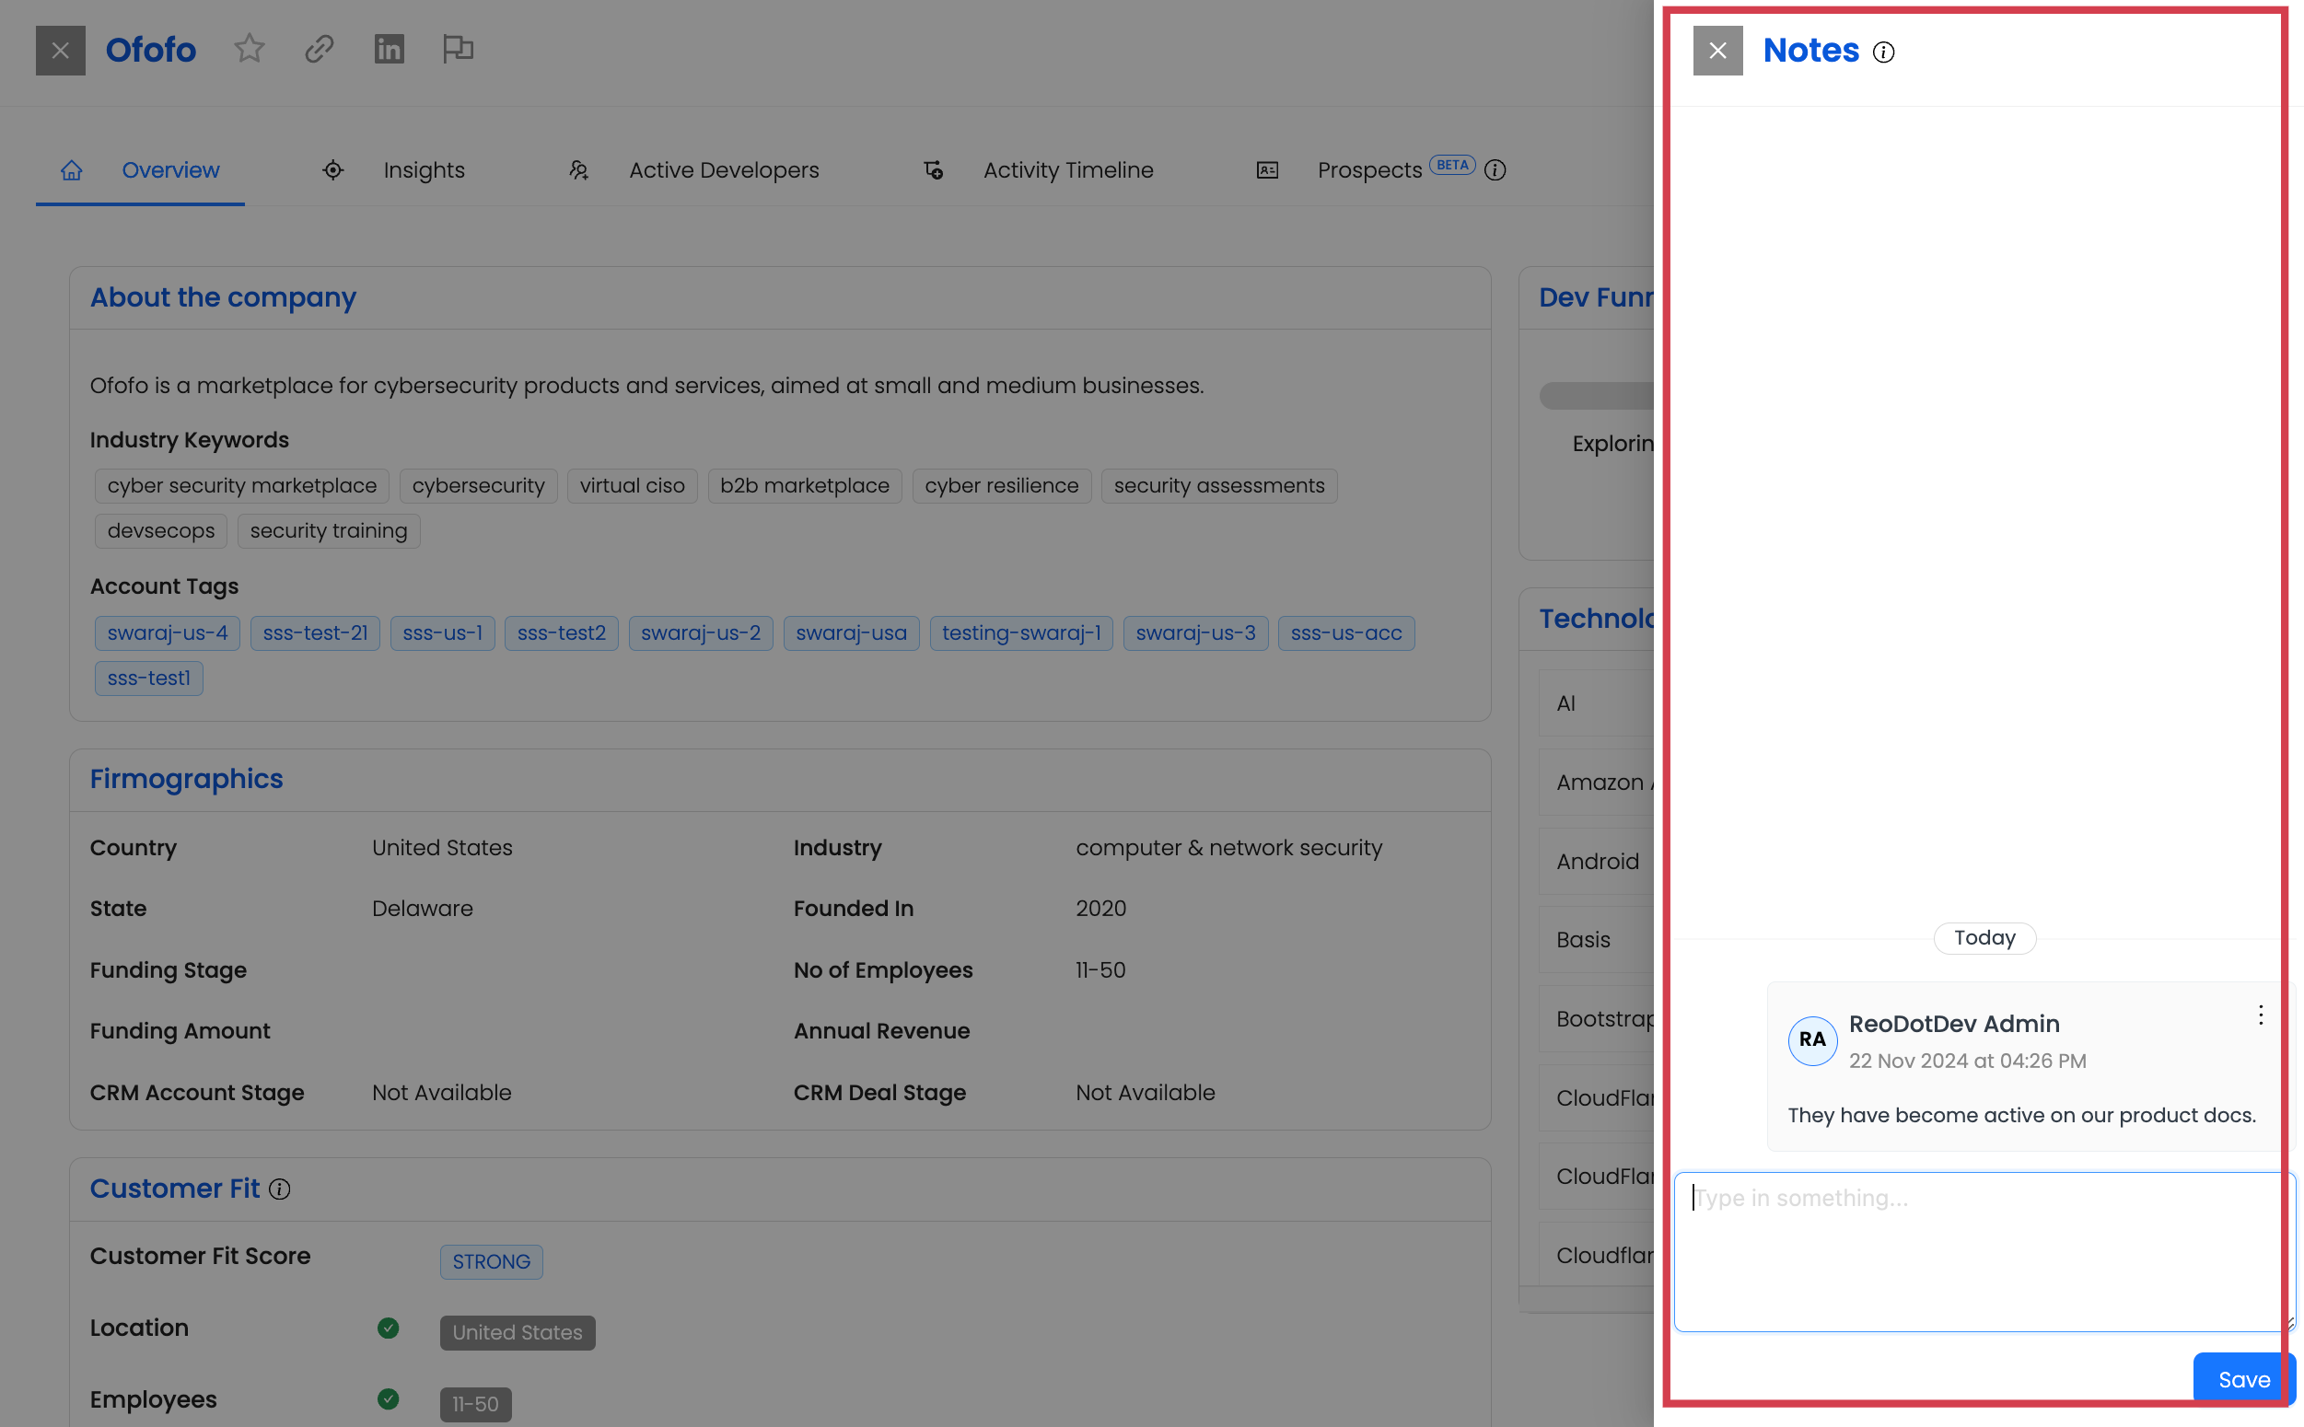Go to the Activity Timeline tab

click(1067, 170)
